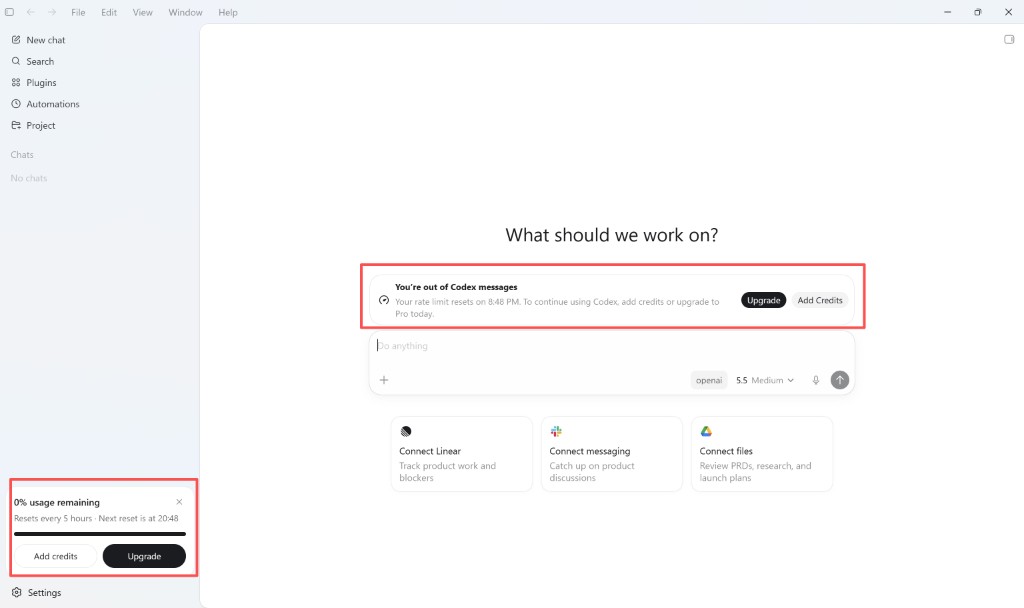The width and height of the screenshot is (1024, 608).
Task: Click the Google Drive files icon
Action: [706, 431]
